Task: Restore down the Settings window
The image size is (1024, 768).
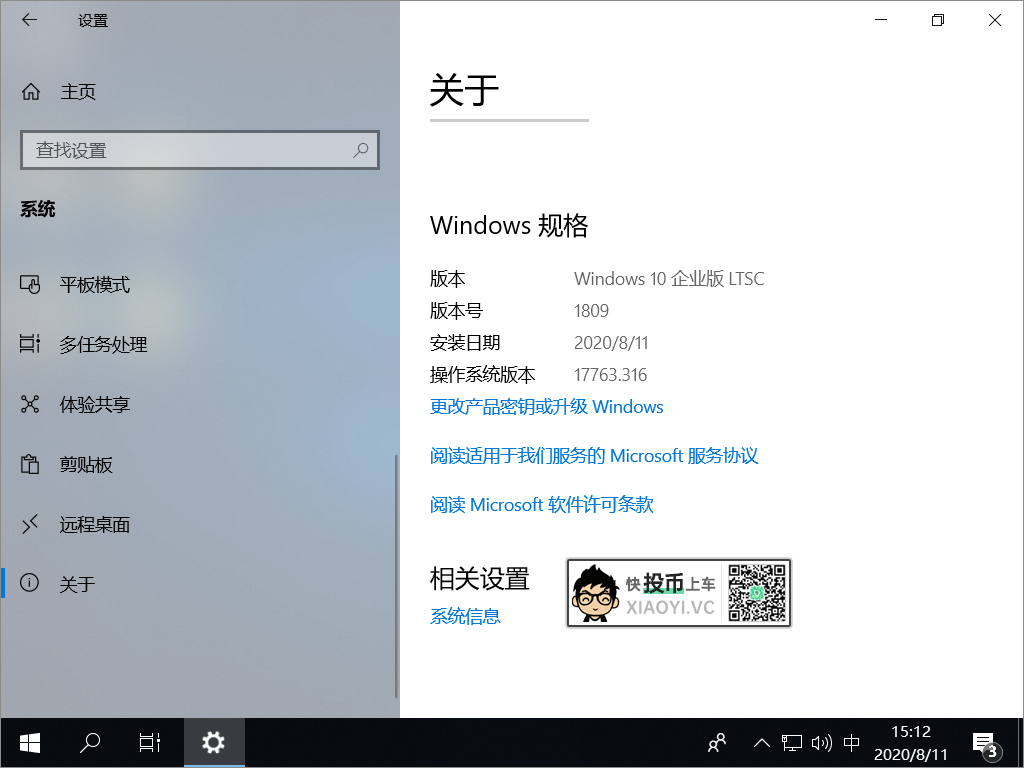Action: (938, 20)
